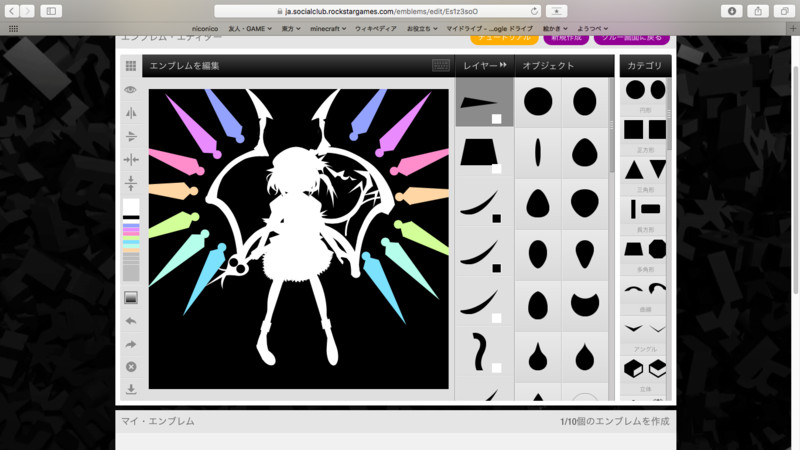Open the keyboard shortcuts icon in editor header
Screen dimensions: 800x450
[441, 65]
